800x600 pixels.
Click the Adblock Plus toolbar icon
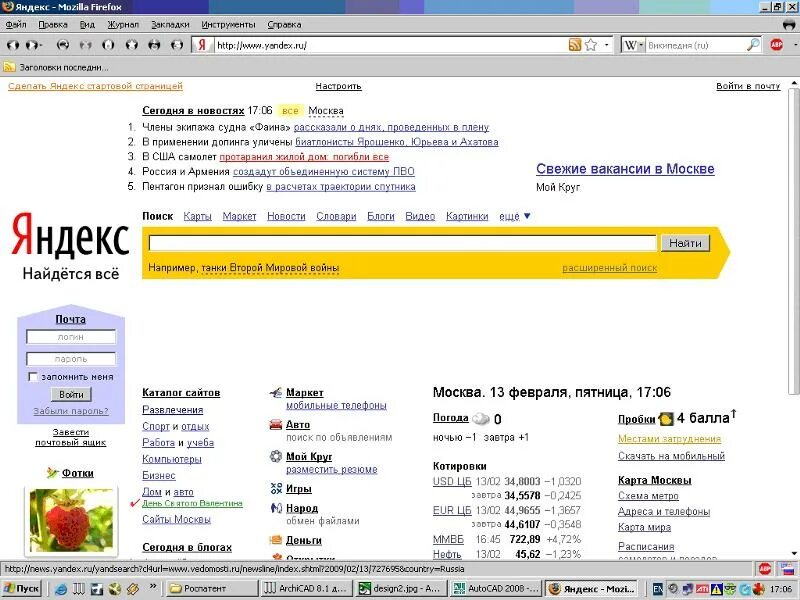coord(777,45)
